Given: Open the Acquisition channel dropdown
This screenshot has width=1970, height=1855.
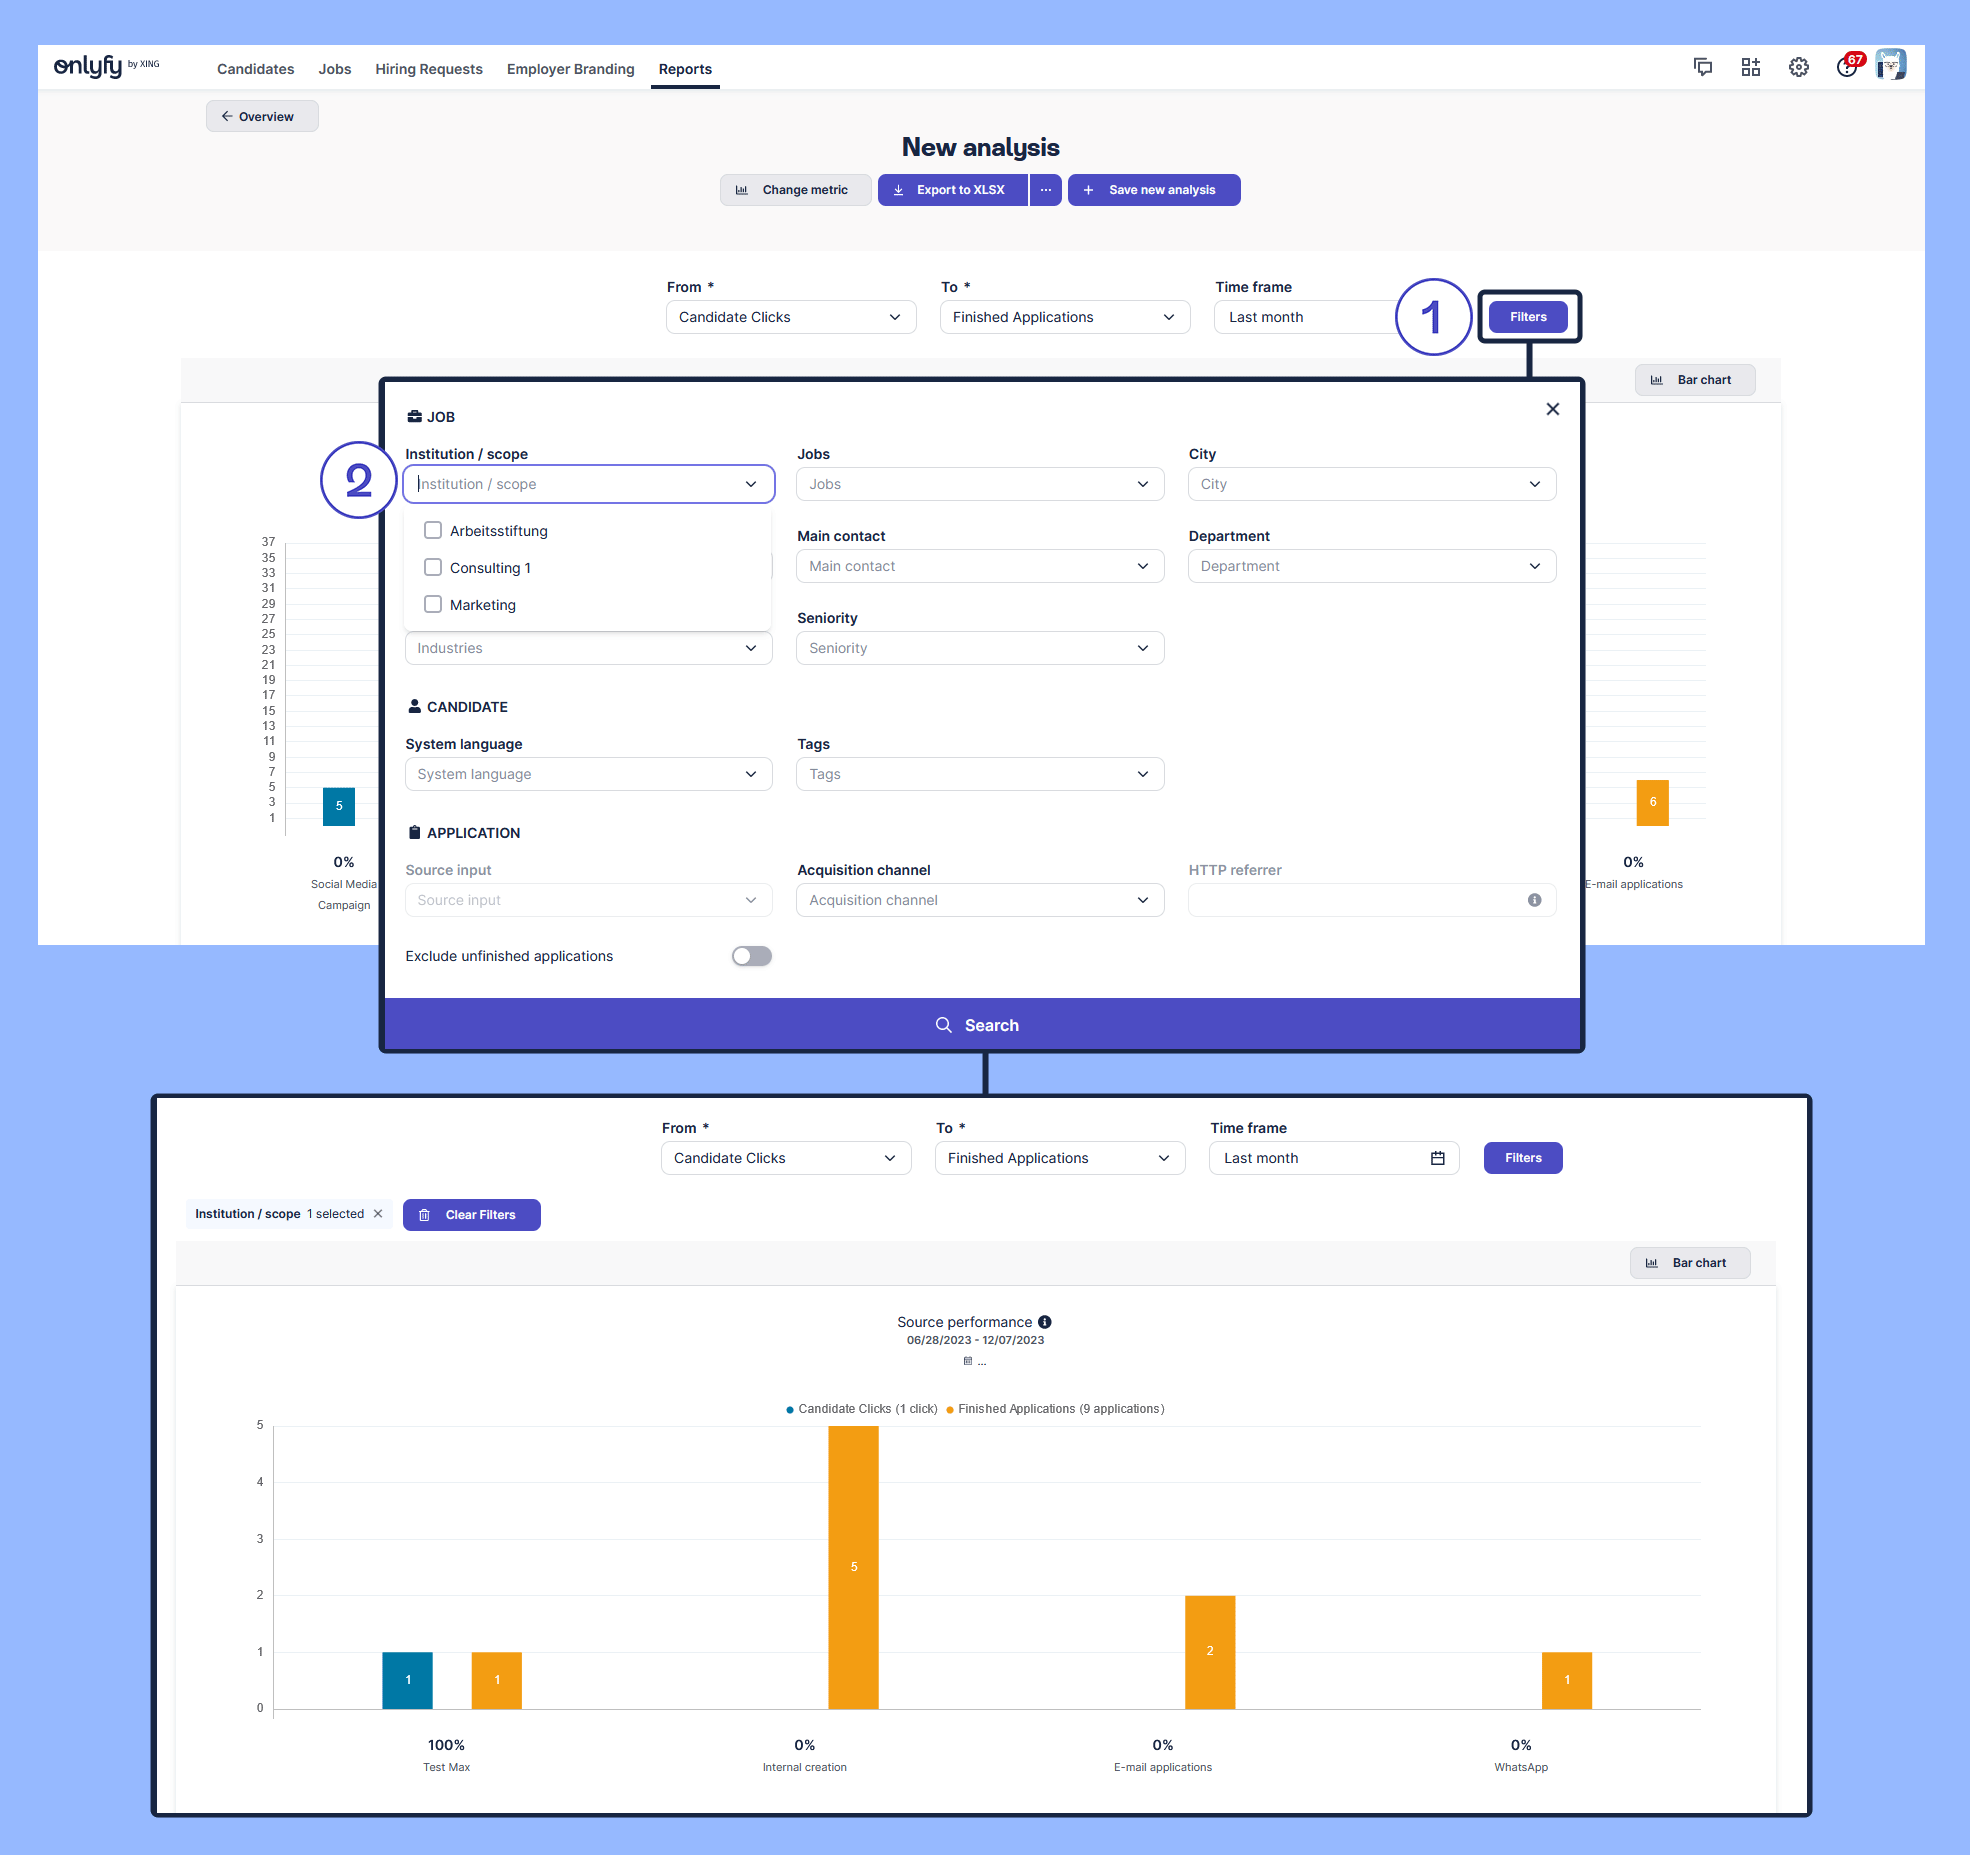Looking at the screenshot, I should click(979, 900).
